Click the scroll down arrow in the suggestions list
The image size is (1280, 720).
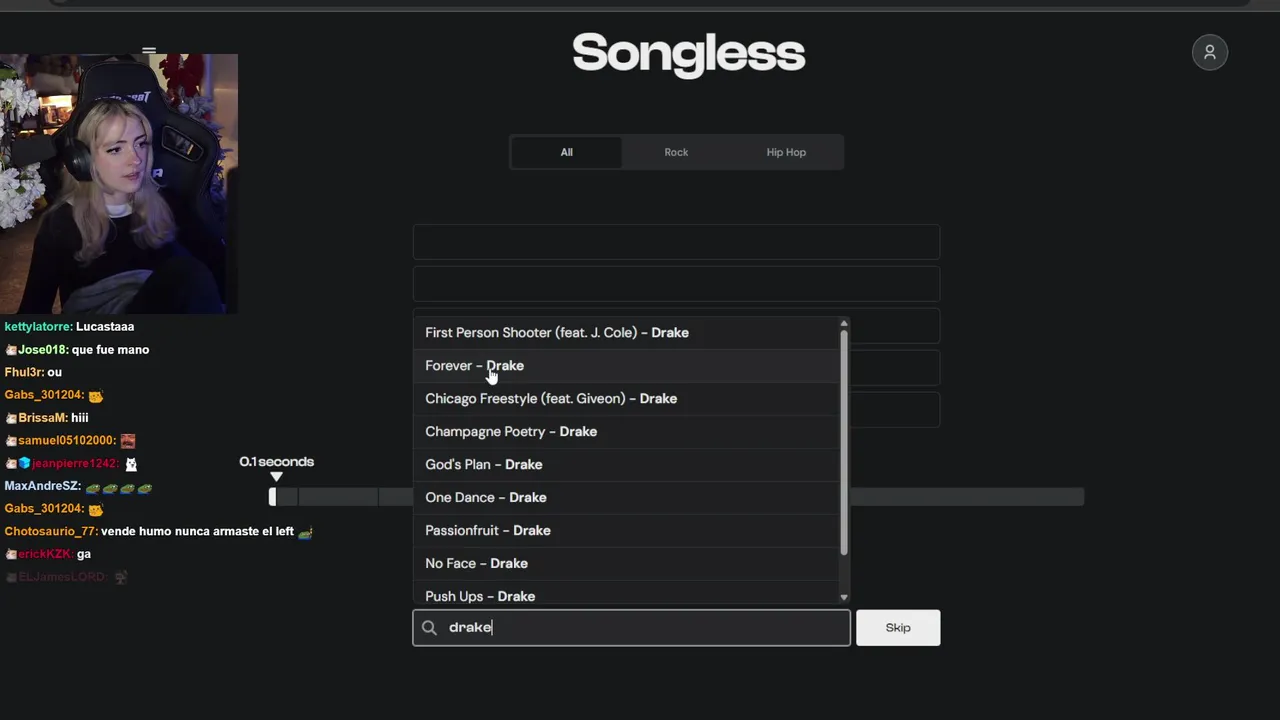pyautogui.click(x=844, y=597)
